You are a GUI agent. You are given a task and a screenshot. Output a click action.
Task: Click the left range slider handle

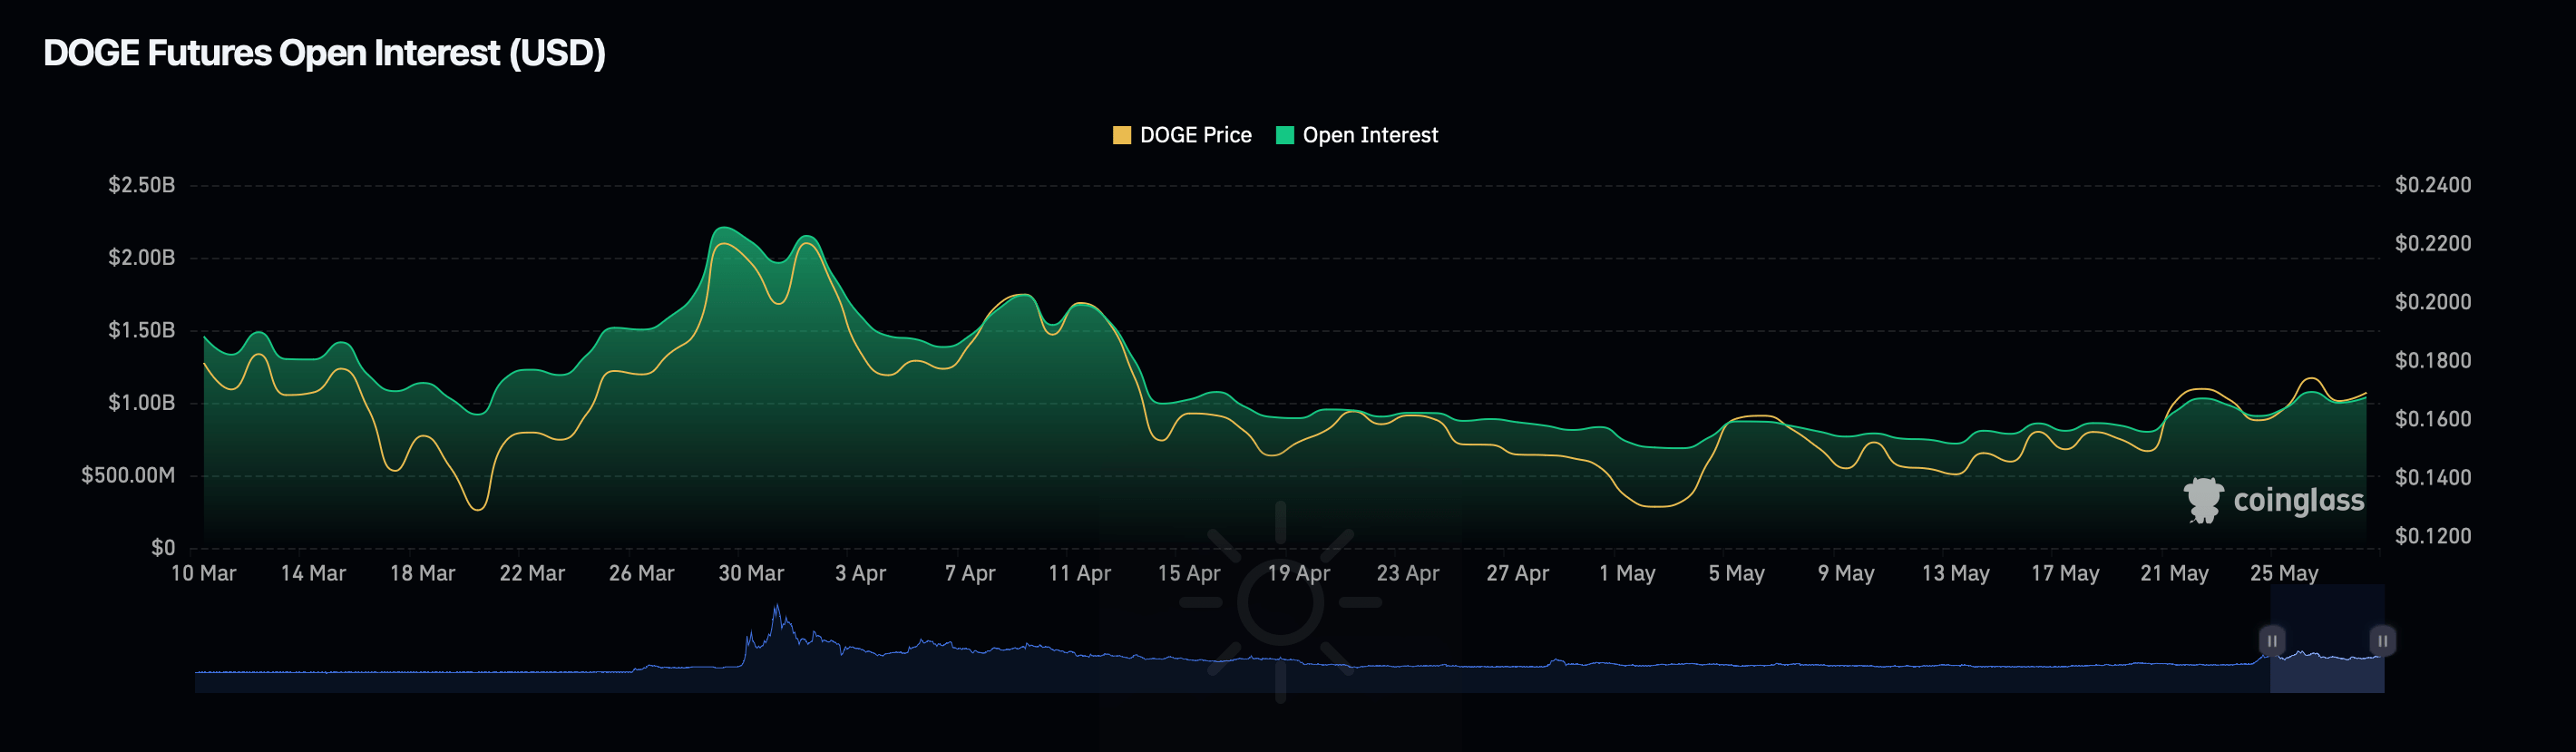click(2271, 640)
